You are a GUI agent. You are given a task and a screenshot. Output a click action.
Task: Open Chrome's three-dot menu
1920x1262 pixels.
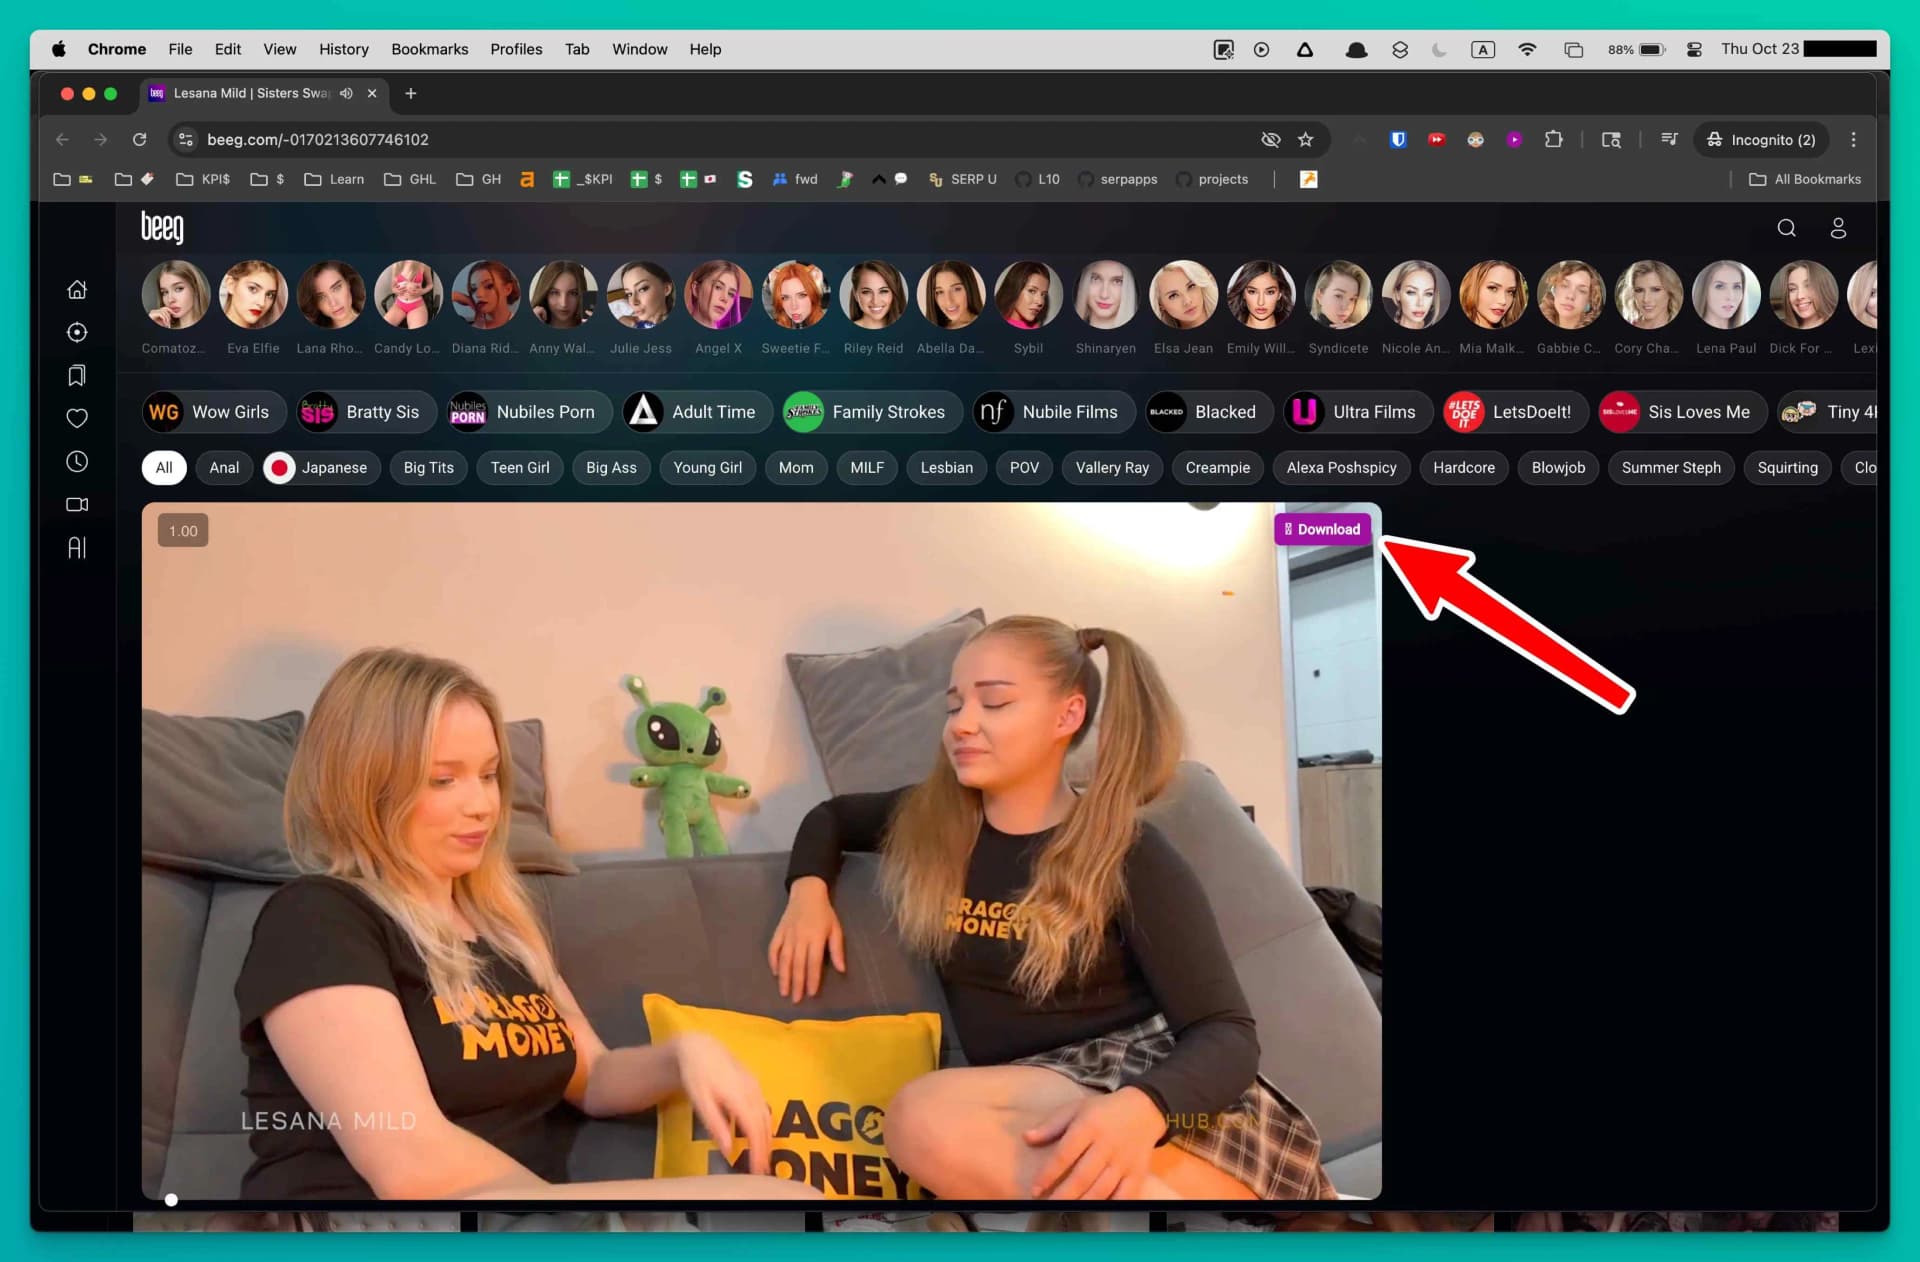1852,139
